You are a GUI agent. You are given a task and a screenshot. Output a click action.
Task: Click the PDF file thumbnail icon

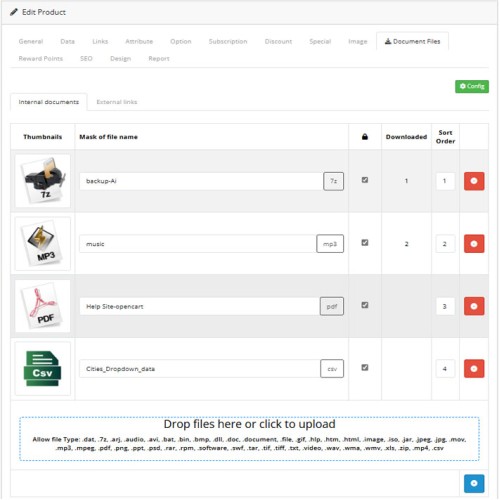43,306
